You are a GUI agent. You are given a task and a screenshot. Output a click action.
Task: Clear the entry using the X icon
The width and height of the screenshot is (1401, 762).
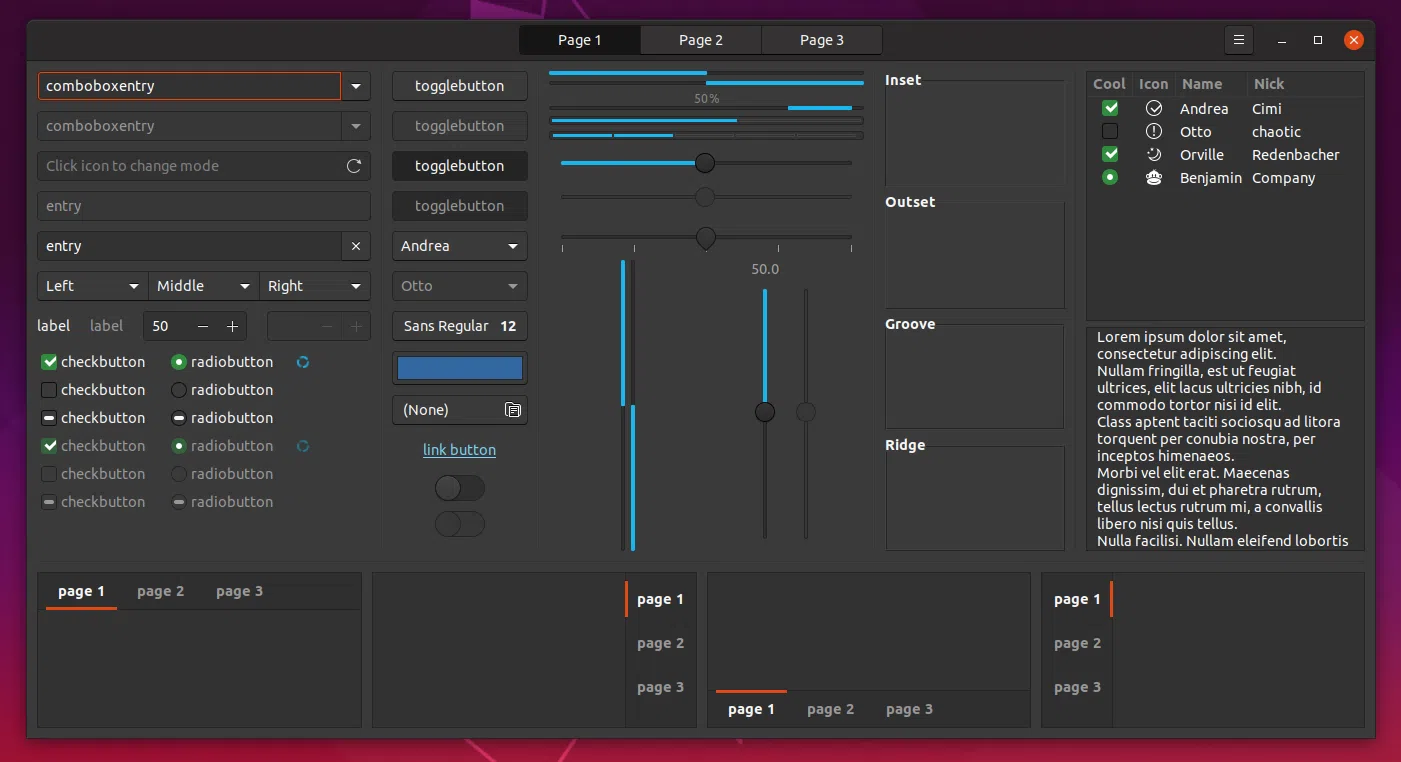(356, 246)
